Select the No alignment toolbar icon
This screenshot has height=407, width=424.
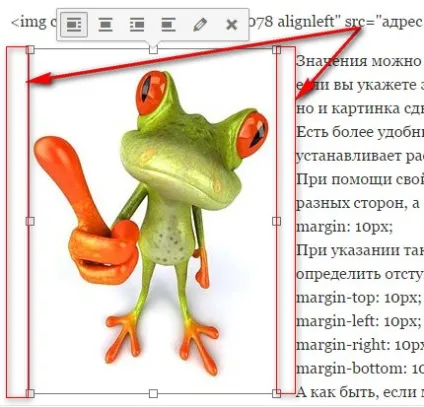tap(168, 25)
